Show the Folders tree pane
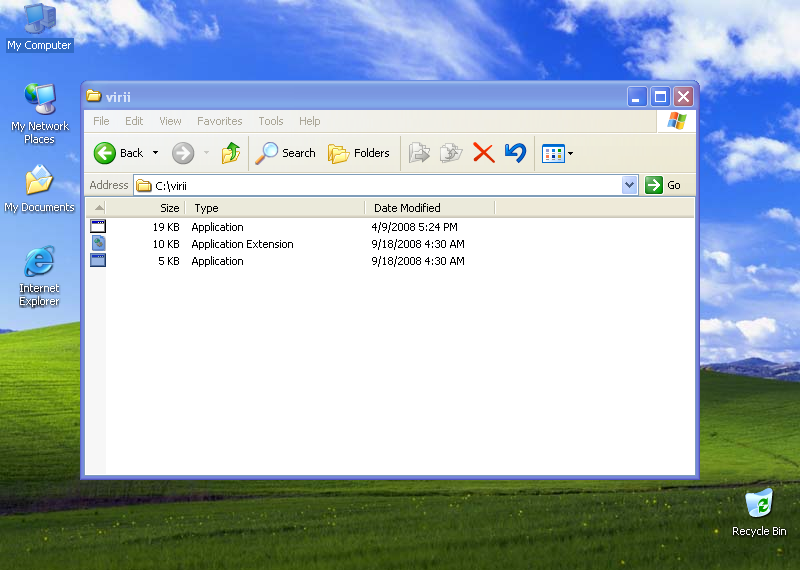 pyautogui.click(x=358, y=153)
